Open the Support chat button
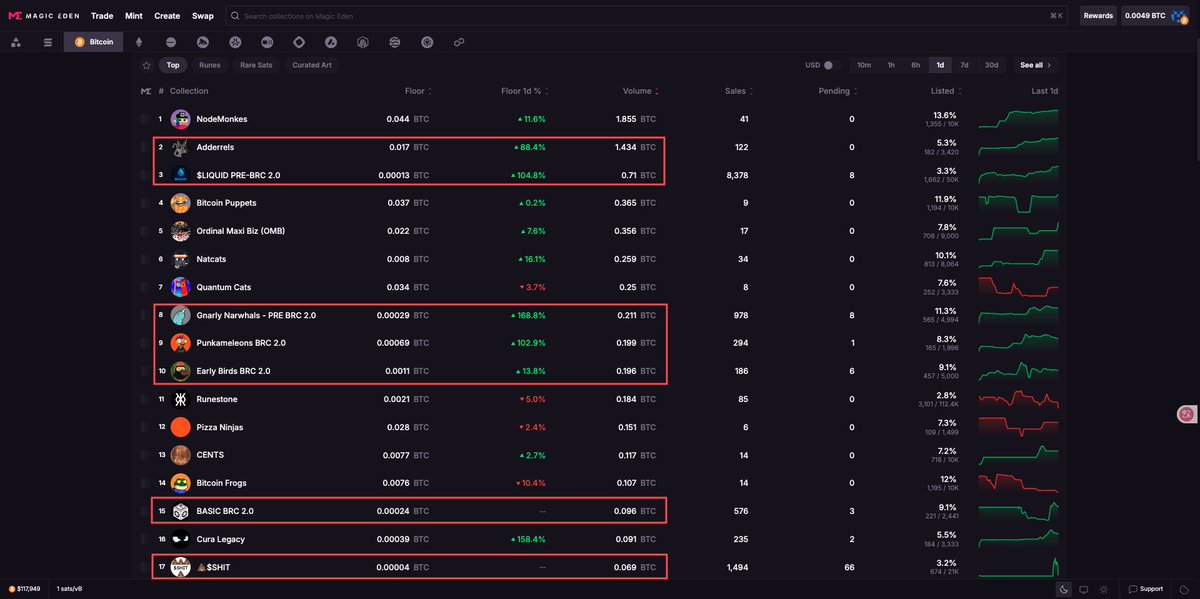Image resolution: width=1200 pixels, height=599 pixels. click(x=1145, y=588)
